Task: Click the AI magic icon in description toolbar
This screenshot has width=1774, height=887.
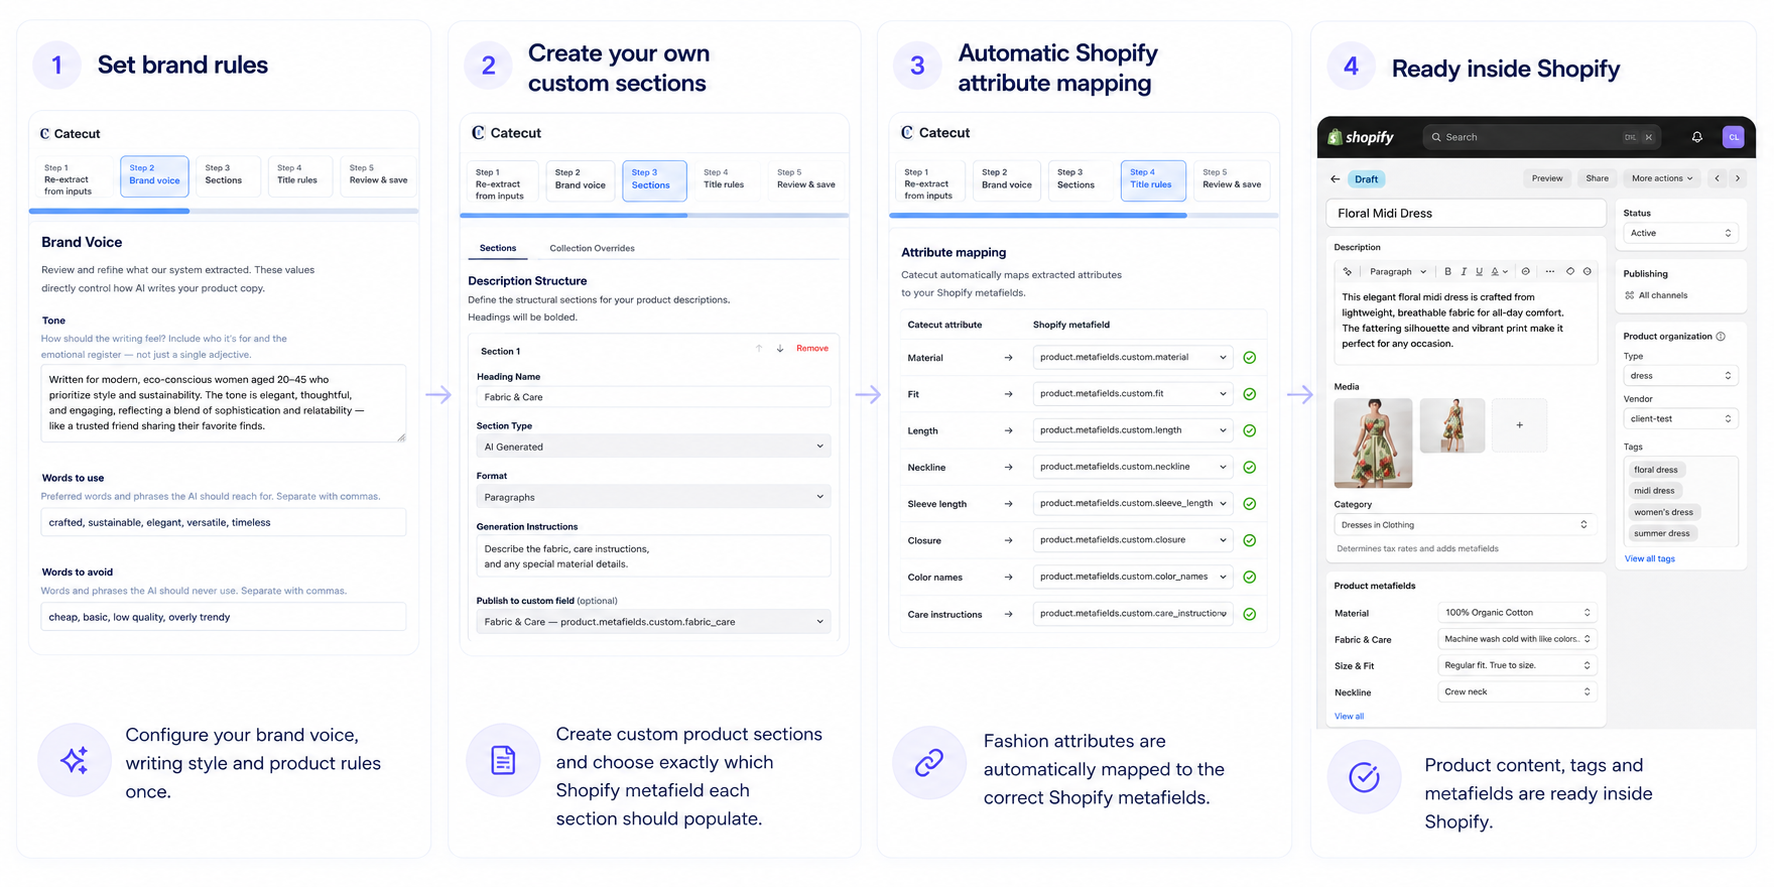Action: point(1347,272)
